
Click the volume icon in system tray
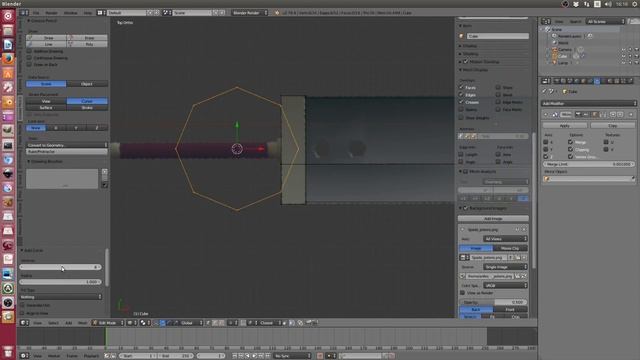[x=608, y=4]
